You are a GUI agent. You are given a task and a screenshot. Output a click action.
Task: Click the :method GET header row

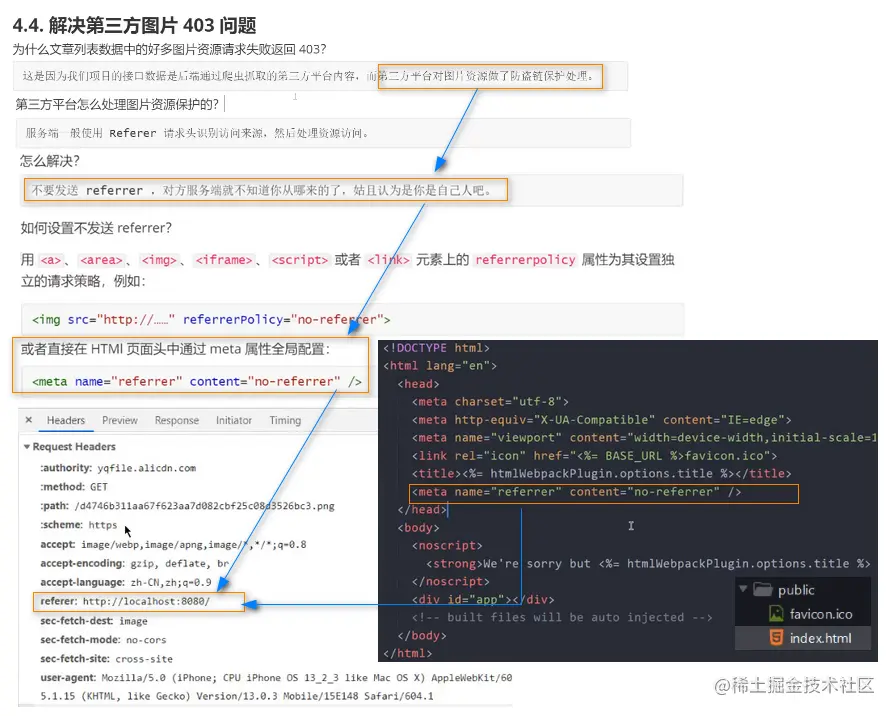74,487
